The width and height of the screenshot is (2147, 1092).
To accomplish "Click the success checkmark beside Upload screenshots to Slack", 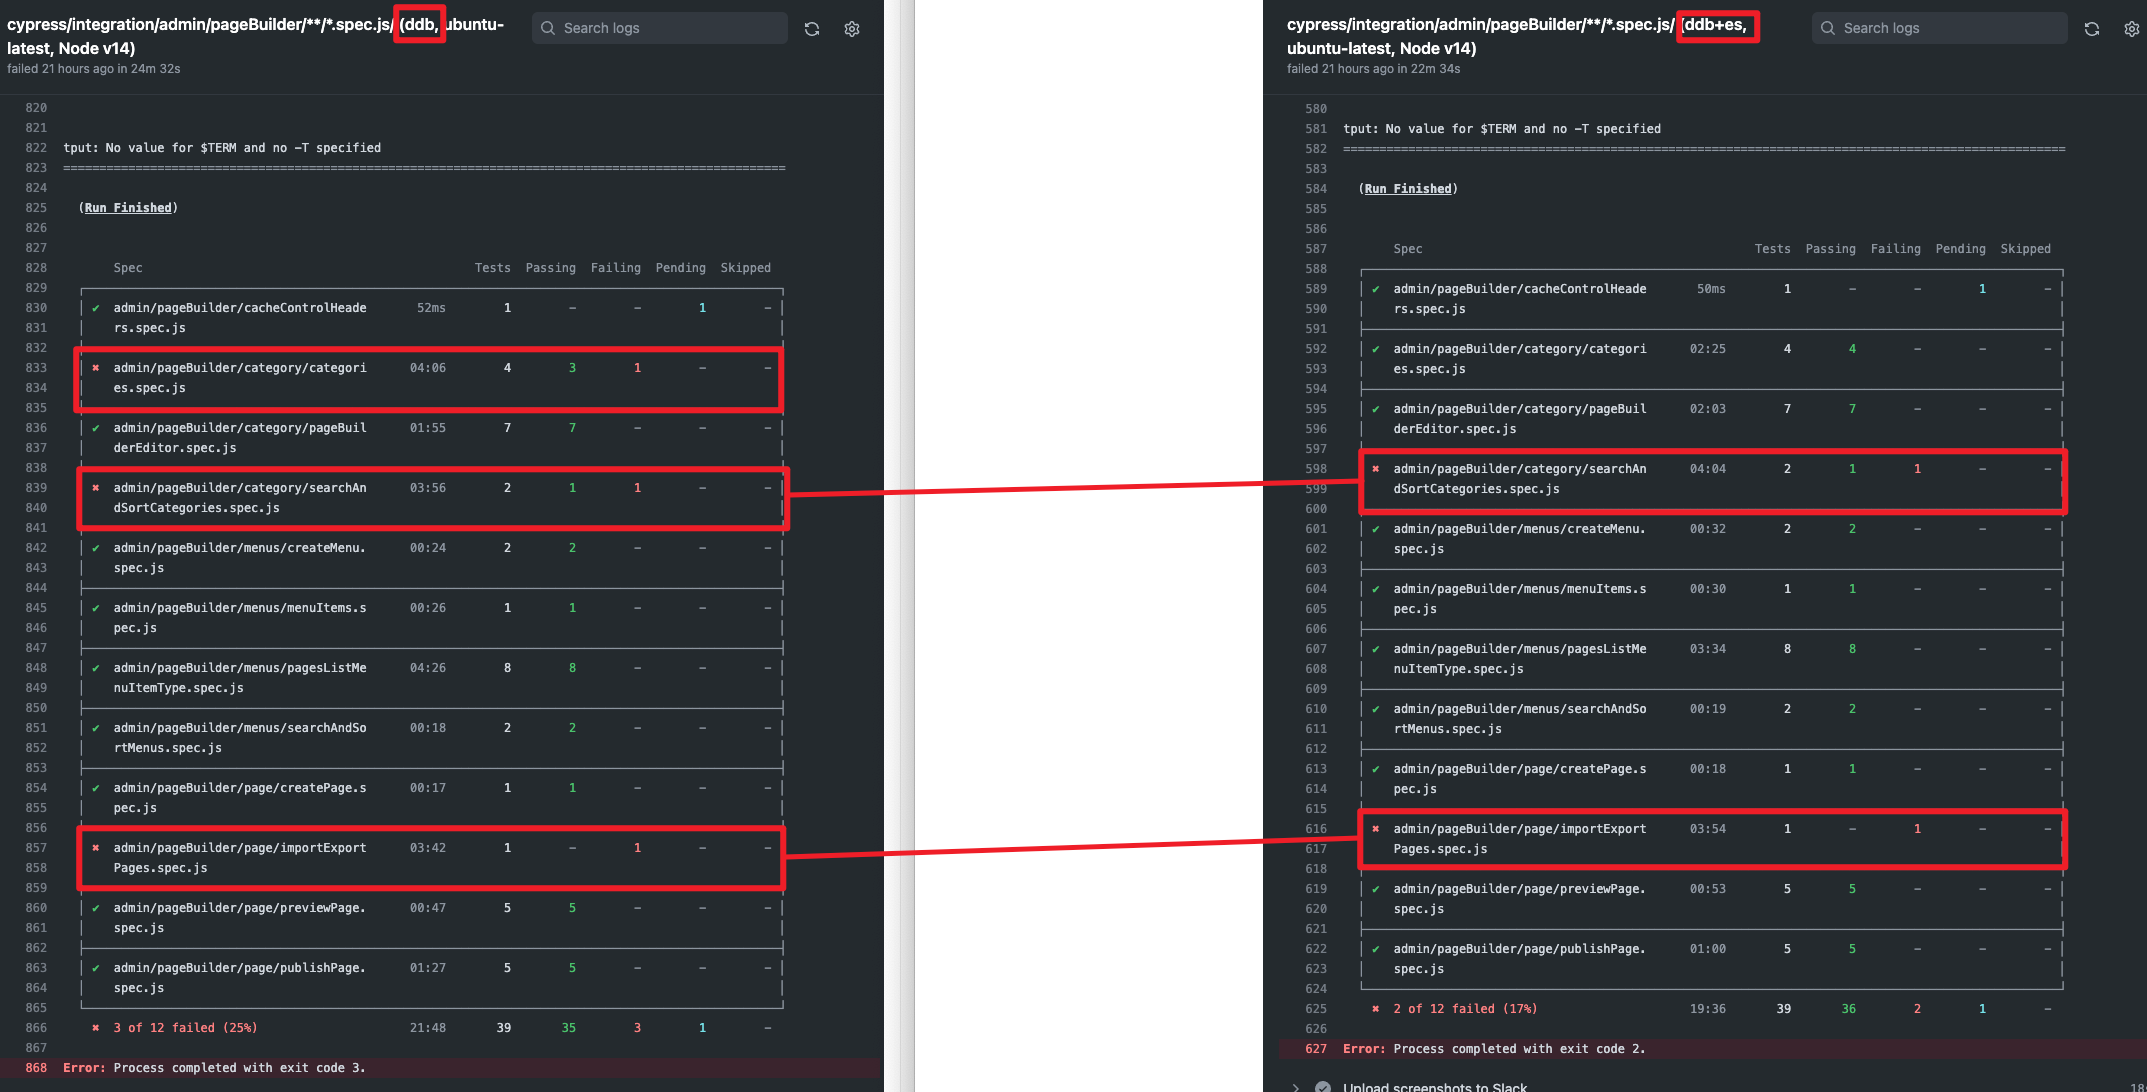I will click(1323, 1086).
